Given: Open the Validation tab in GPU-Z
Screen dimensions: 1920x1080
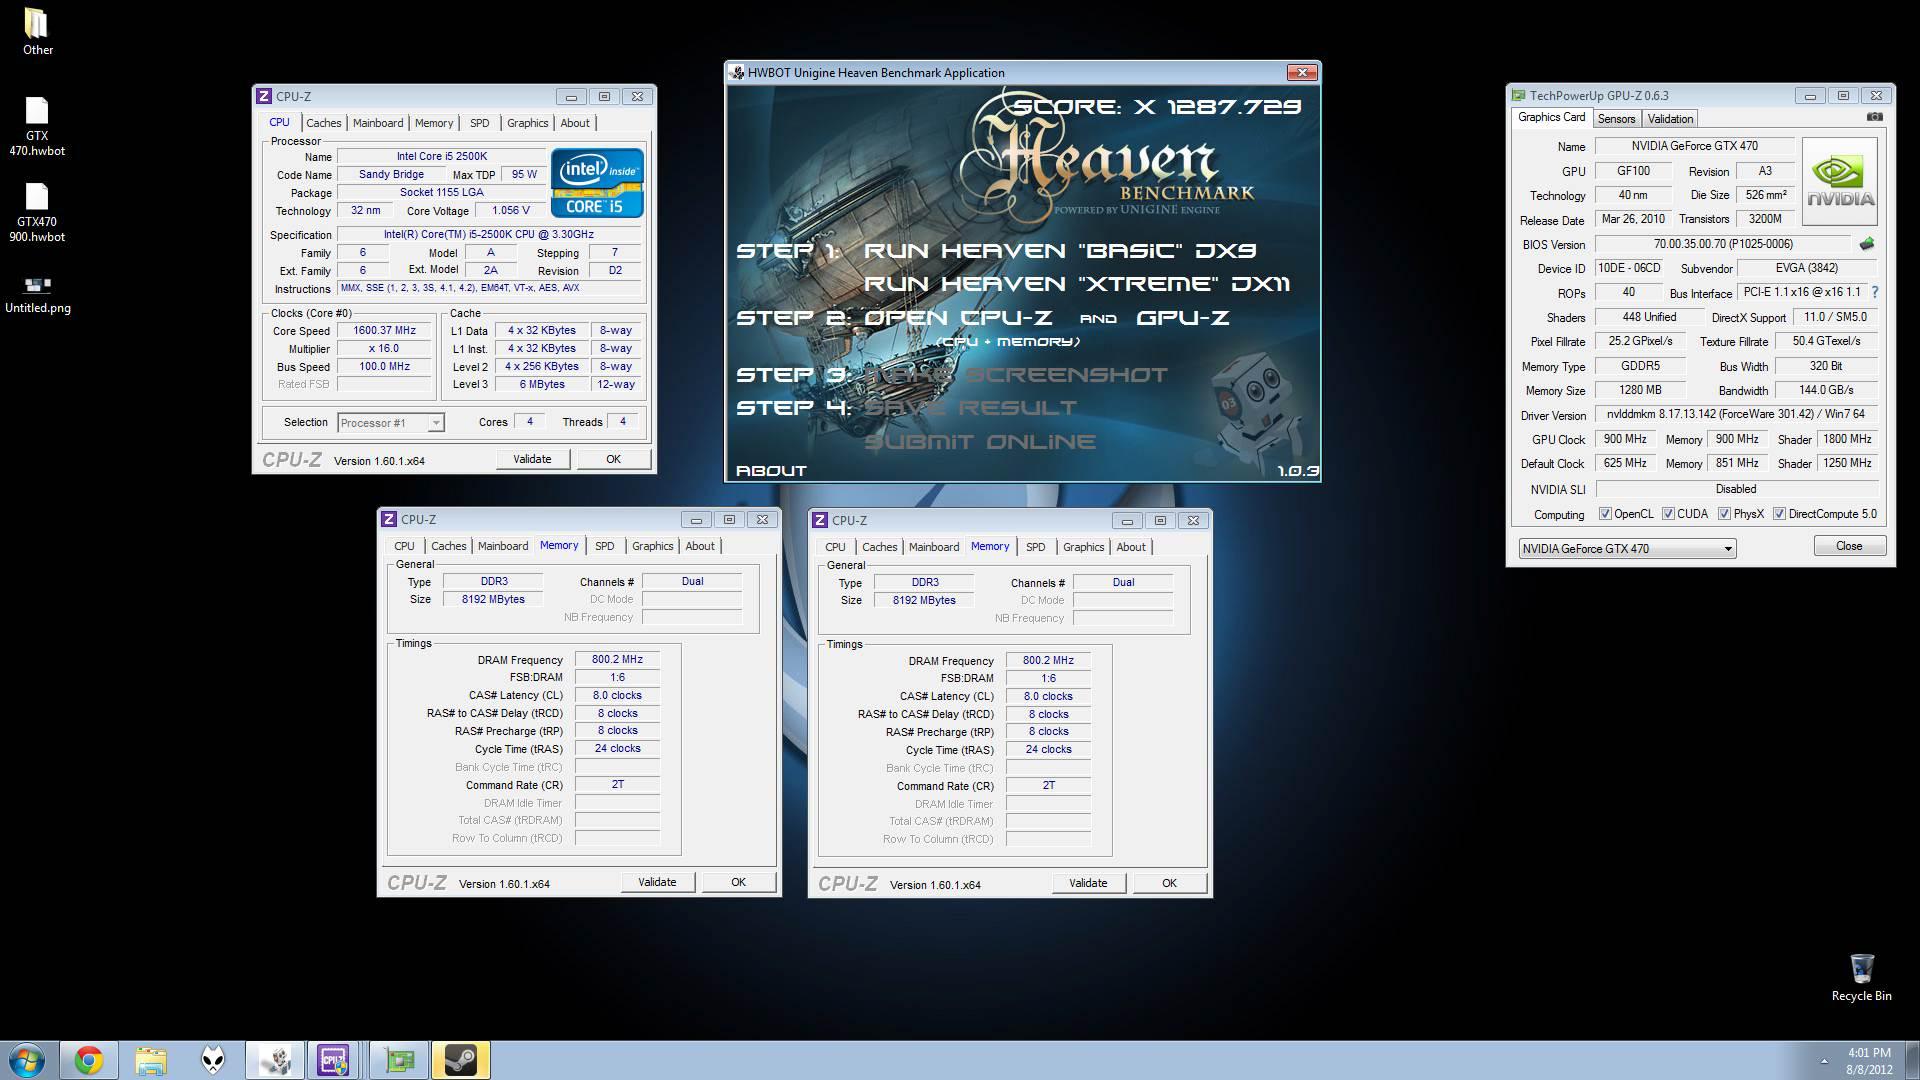Looking at the screenshot, I should tap(1670, 119).
